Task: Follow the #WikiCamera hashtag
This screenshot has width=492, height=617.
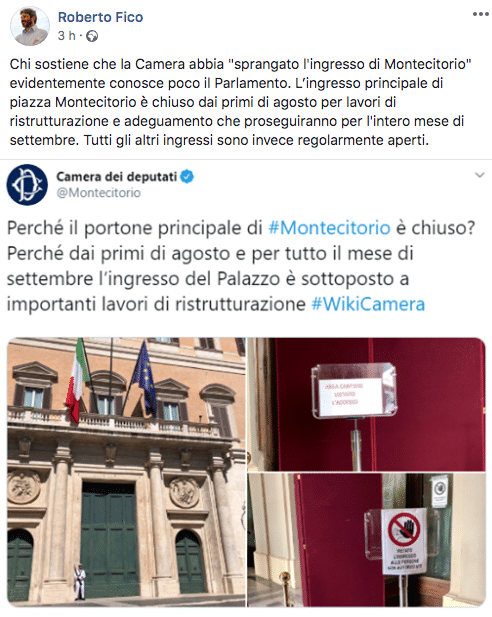Action: [368, 304]
